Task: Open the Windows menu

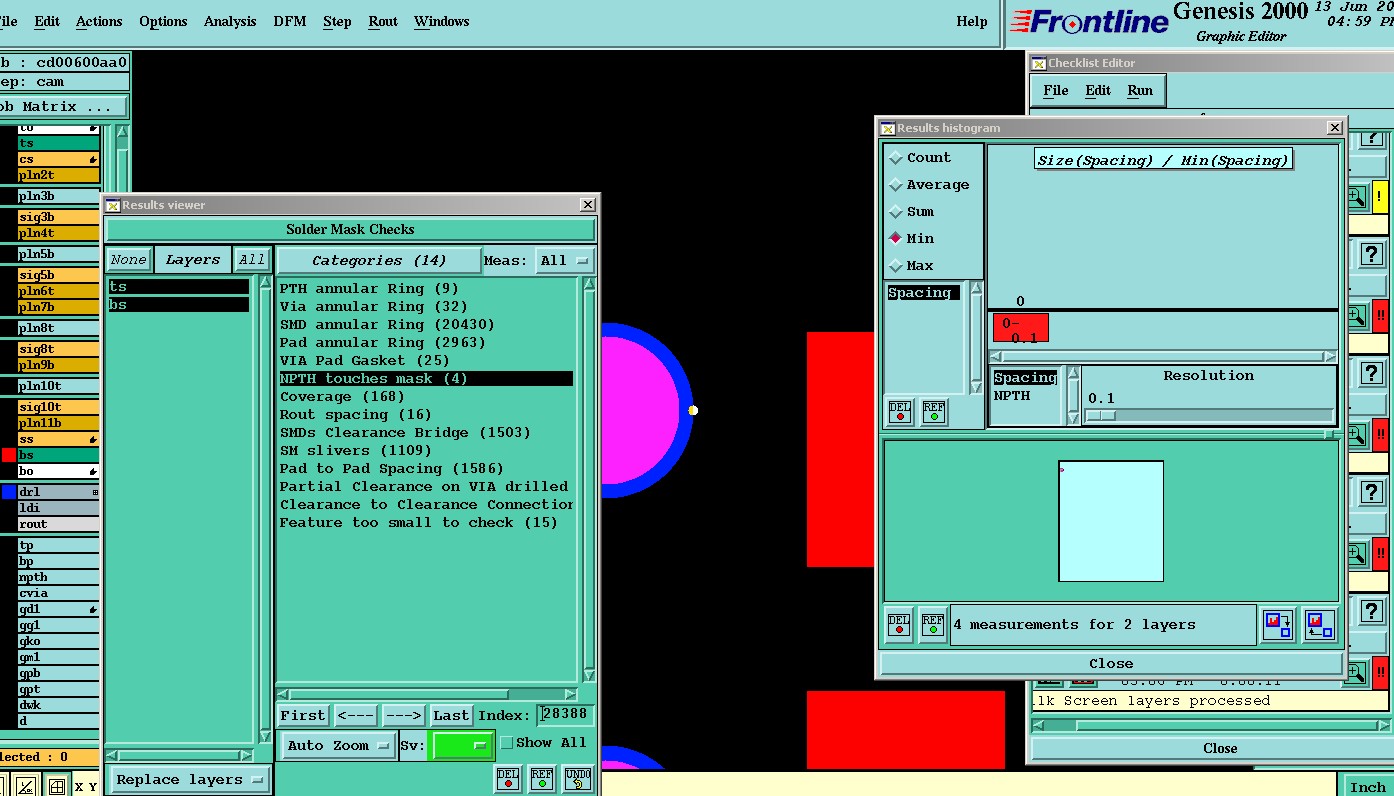Action: pyautogui.click(x=441, y=21)
